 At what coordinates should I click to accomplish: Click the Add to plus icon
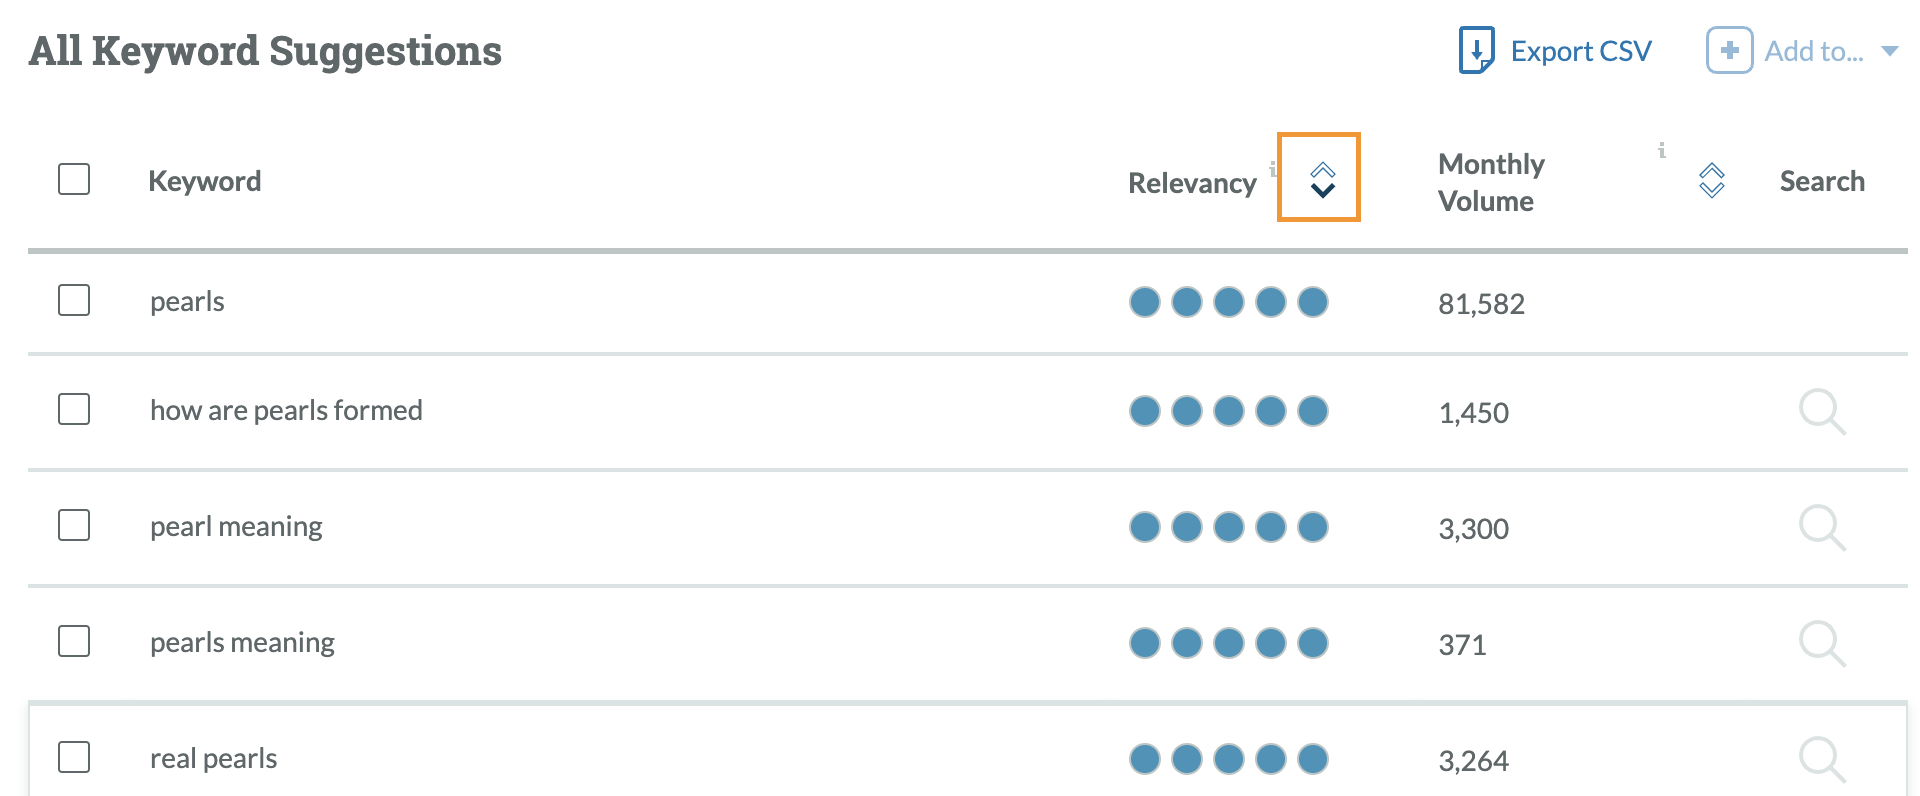[1729, 50]
